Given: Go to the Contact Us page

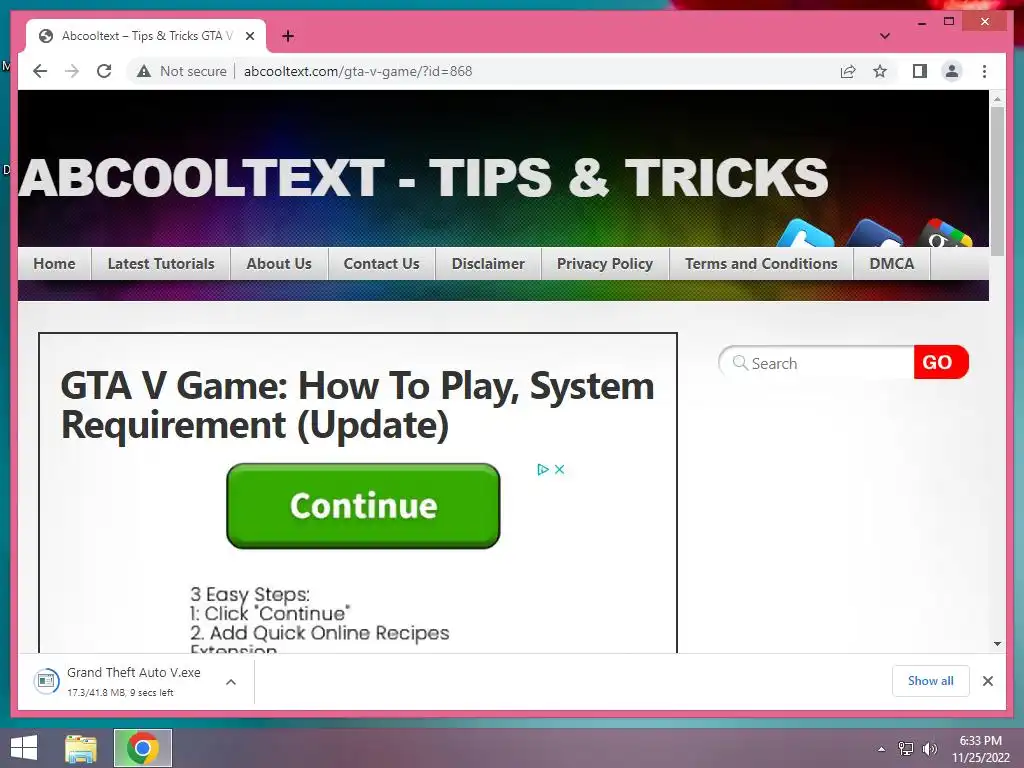Looking at the screenshot, I should click(x=381, y=264).
